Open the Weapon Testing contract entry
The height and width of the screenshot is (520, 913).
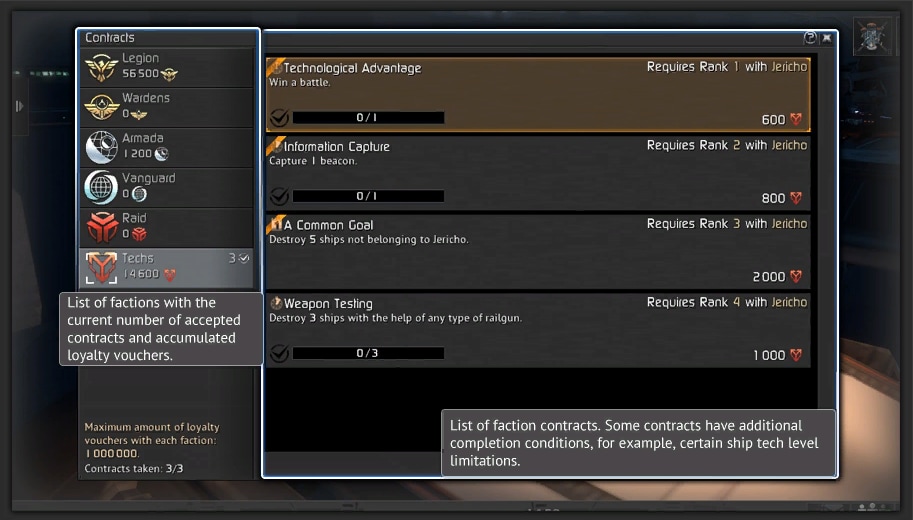pos(537,329)
